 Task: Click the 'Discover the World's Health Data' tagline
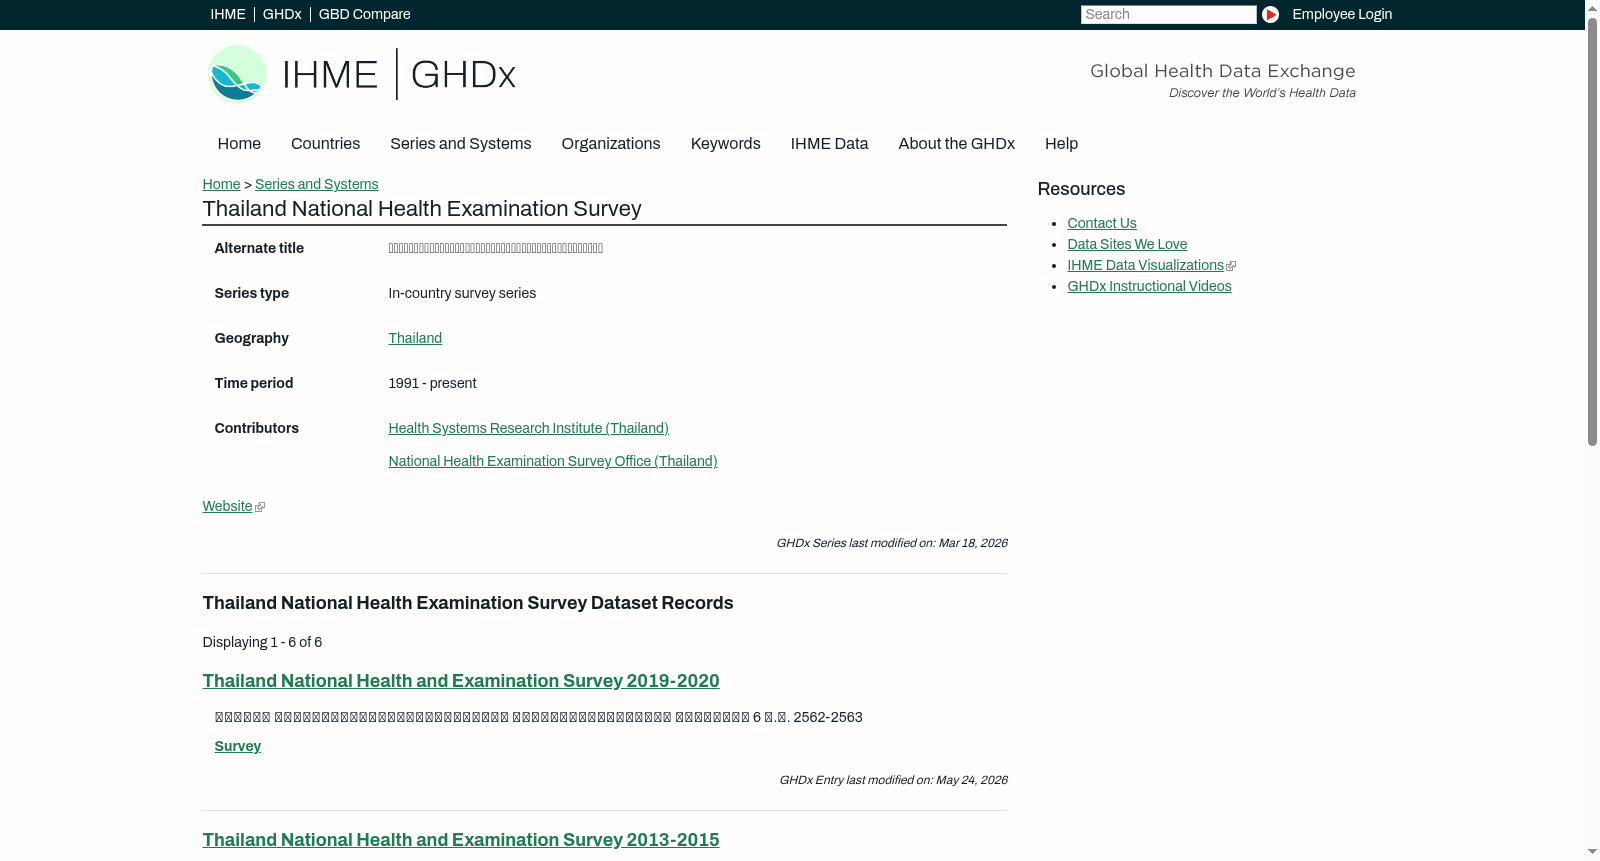pyautogui.click(x=1262, y=93)
